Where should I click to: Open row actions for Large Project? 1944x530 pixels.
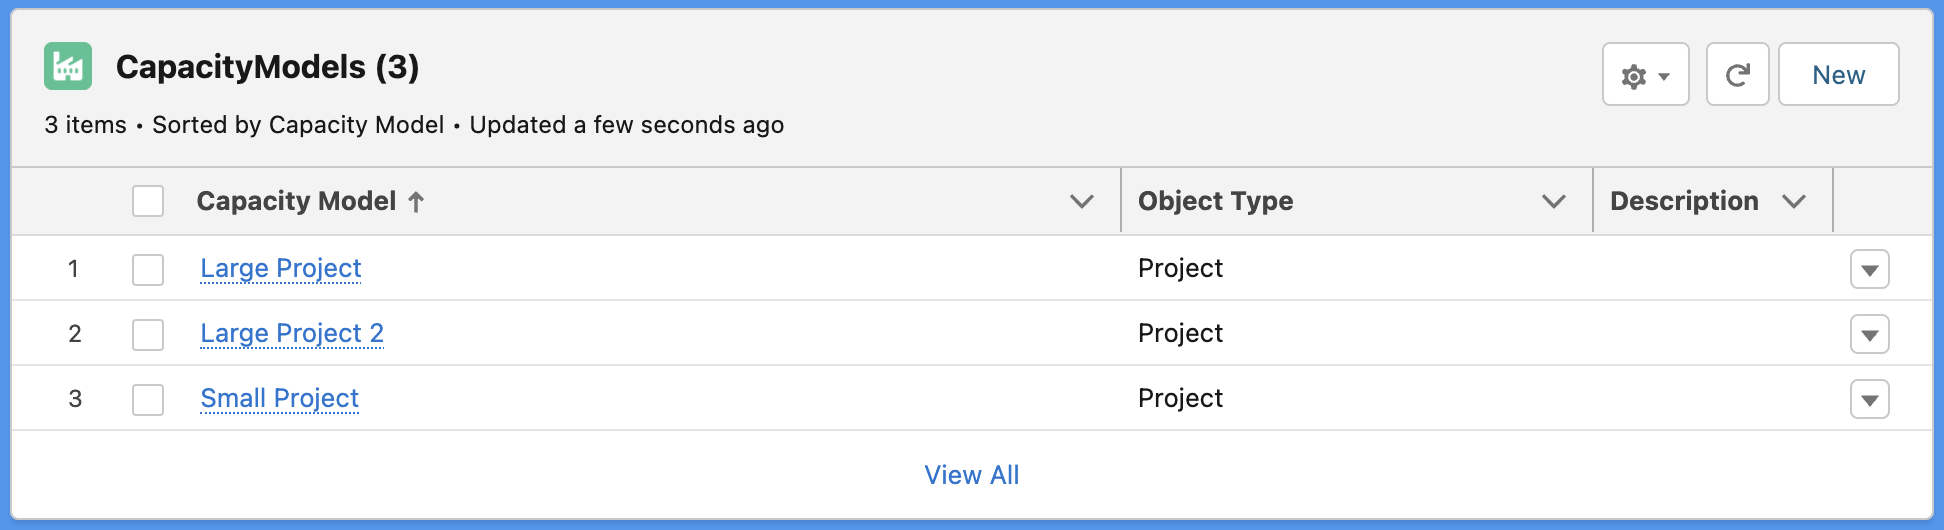click(1869, 269)
